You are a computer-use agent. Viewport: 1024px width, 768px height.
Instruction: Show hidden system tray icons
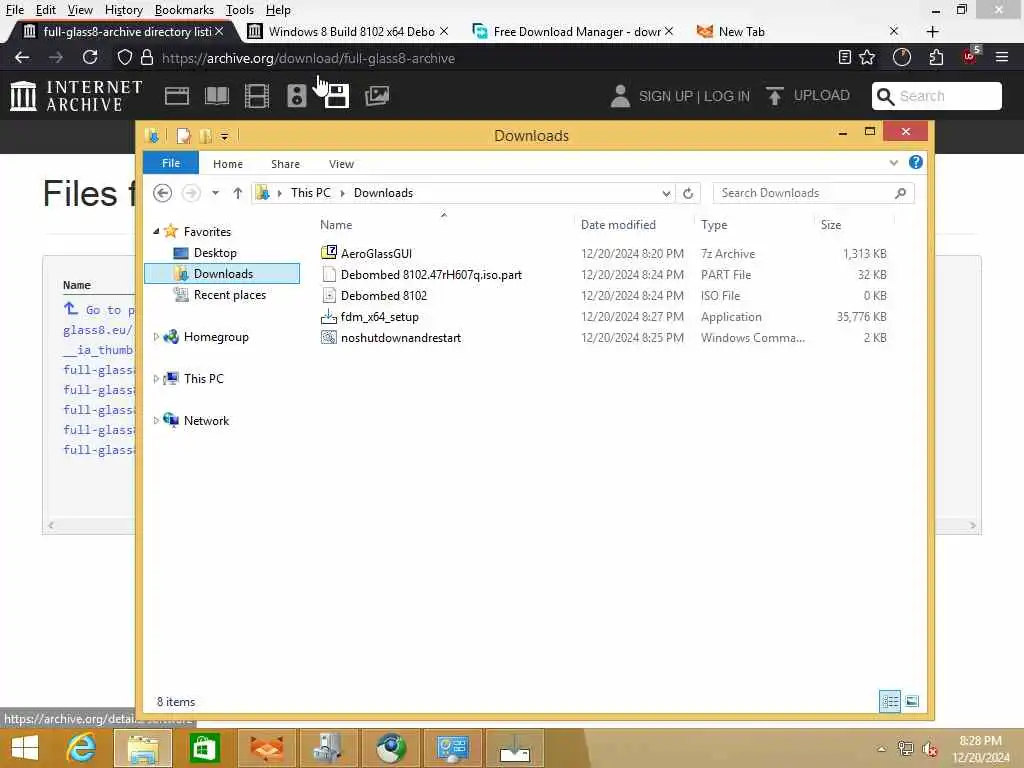coord(881,749)
